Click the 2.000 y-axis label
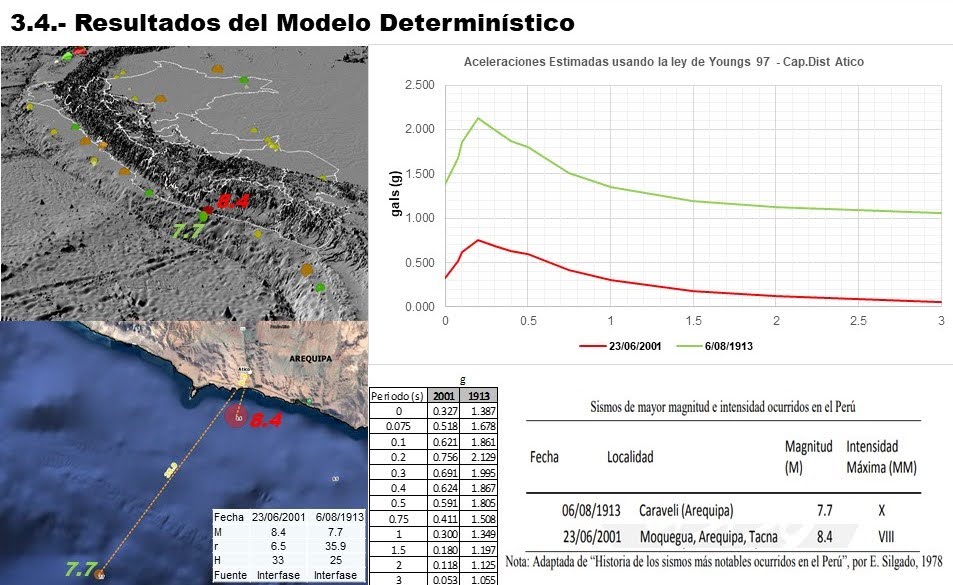 420,129
